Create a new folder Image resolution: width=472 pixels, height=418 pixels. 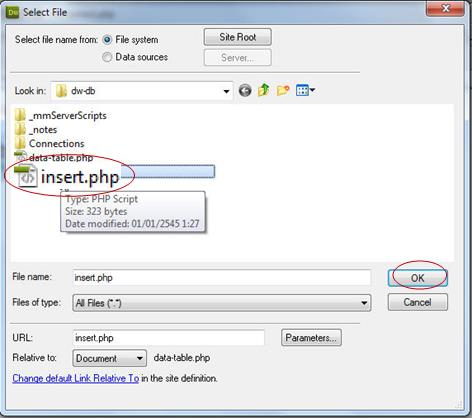click(x=283, y=90)
